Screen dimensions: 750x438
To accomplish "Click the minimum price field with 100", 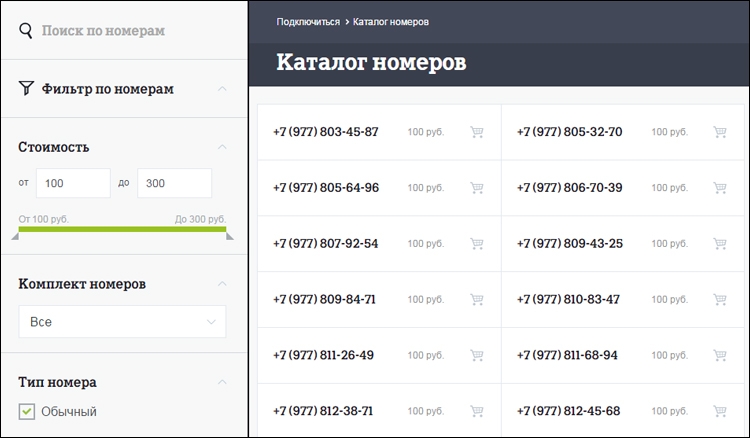I will click(73, 183).
